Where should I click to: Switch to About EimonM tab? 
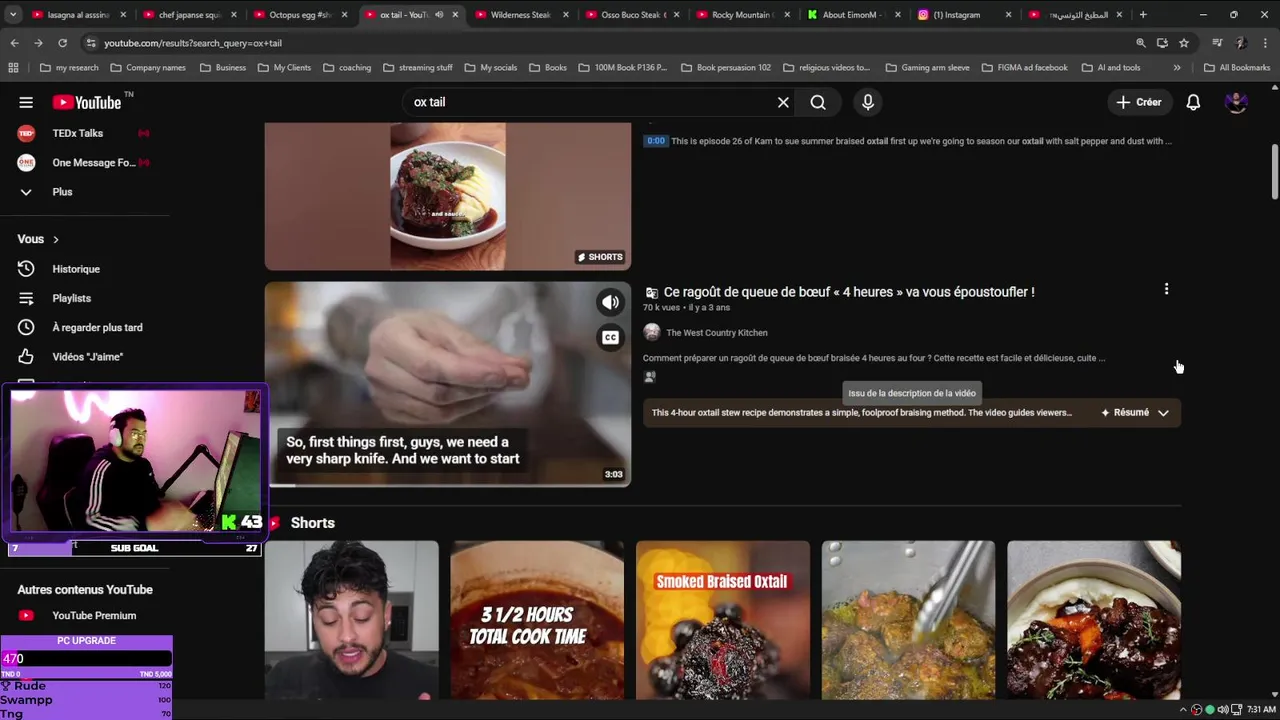coord(854,15)
